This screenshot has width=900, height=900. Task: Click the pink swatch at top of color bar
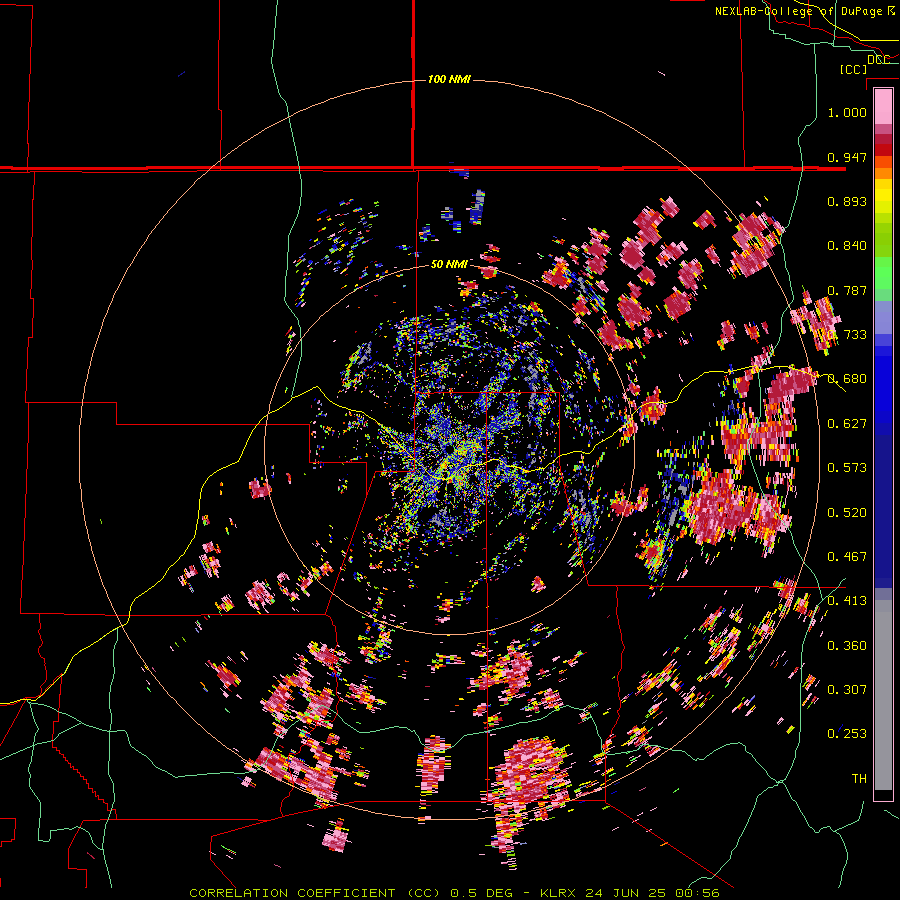coord(883,106)
